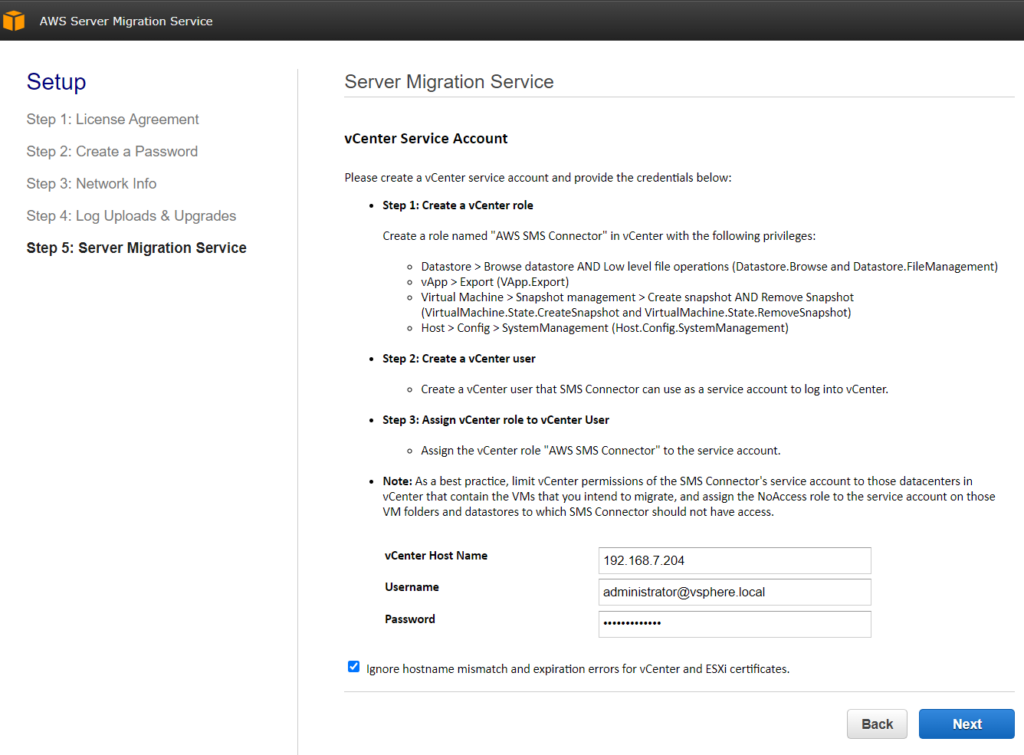Click the 'Create a vCenter user that SMS Connector' line
Screen dimensions: 1024x755
point(654,389)
